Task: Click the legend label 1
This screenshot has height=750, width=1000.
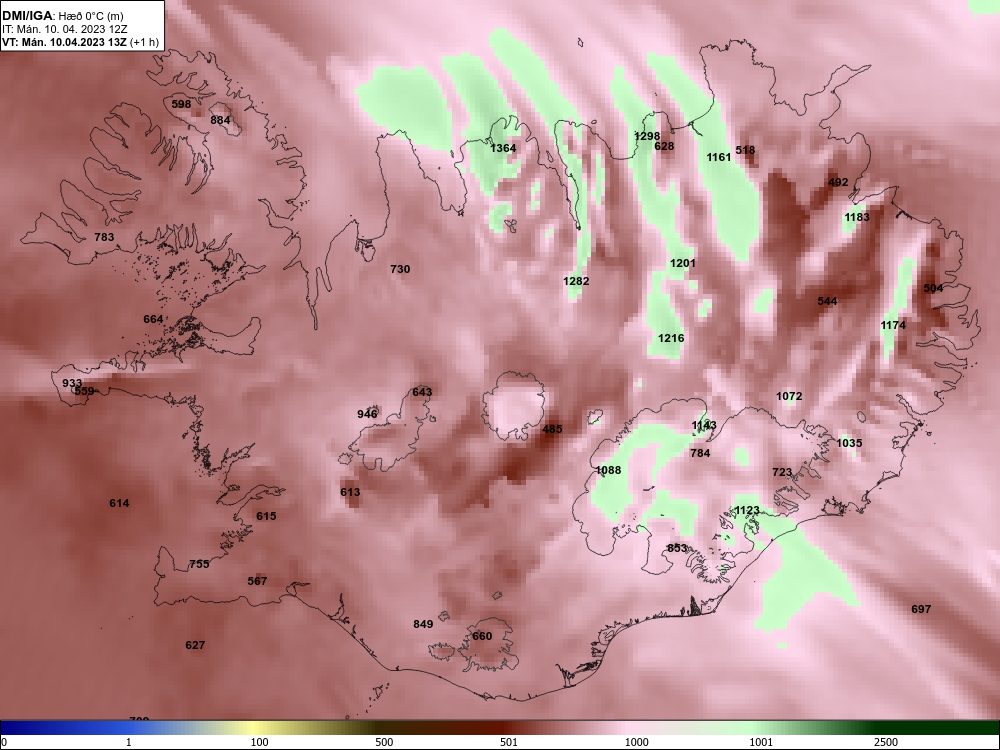Action: pos(129,742)
